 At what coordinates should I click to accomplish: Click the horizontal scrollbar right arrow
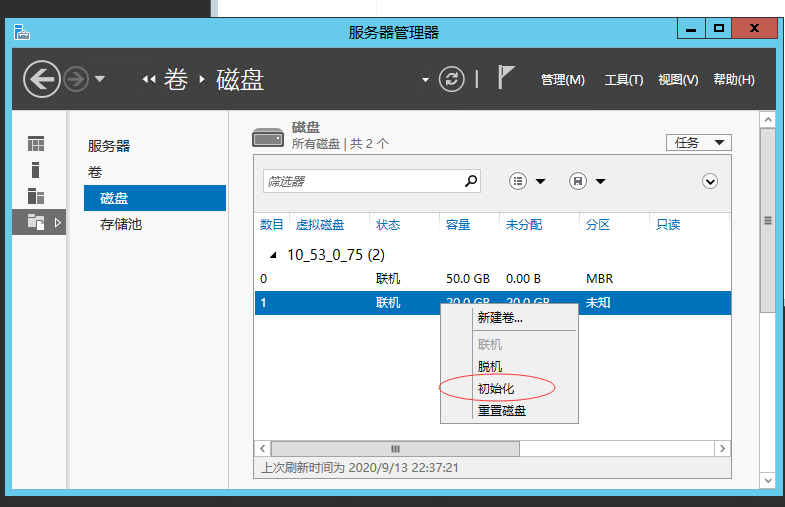click(722, 448)
